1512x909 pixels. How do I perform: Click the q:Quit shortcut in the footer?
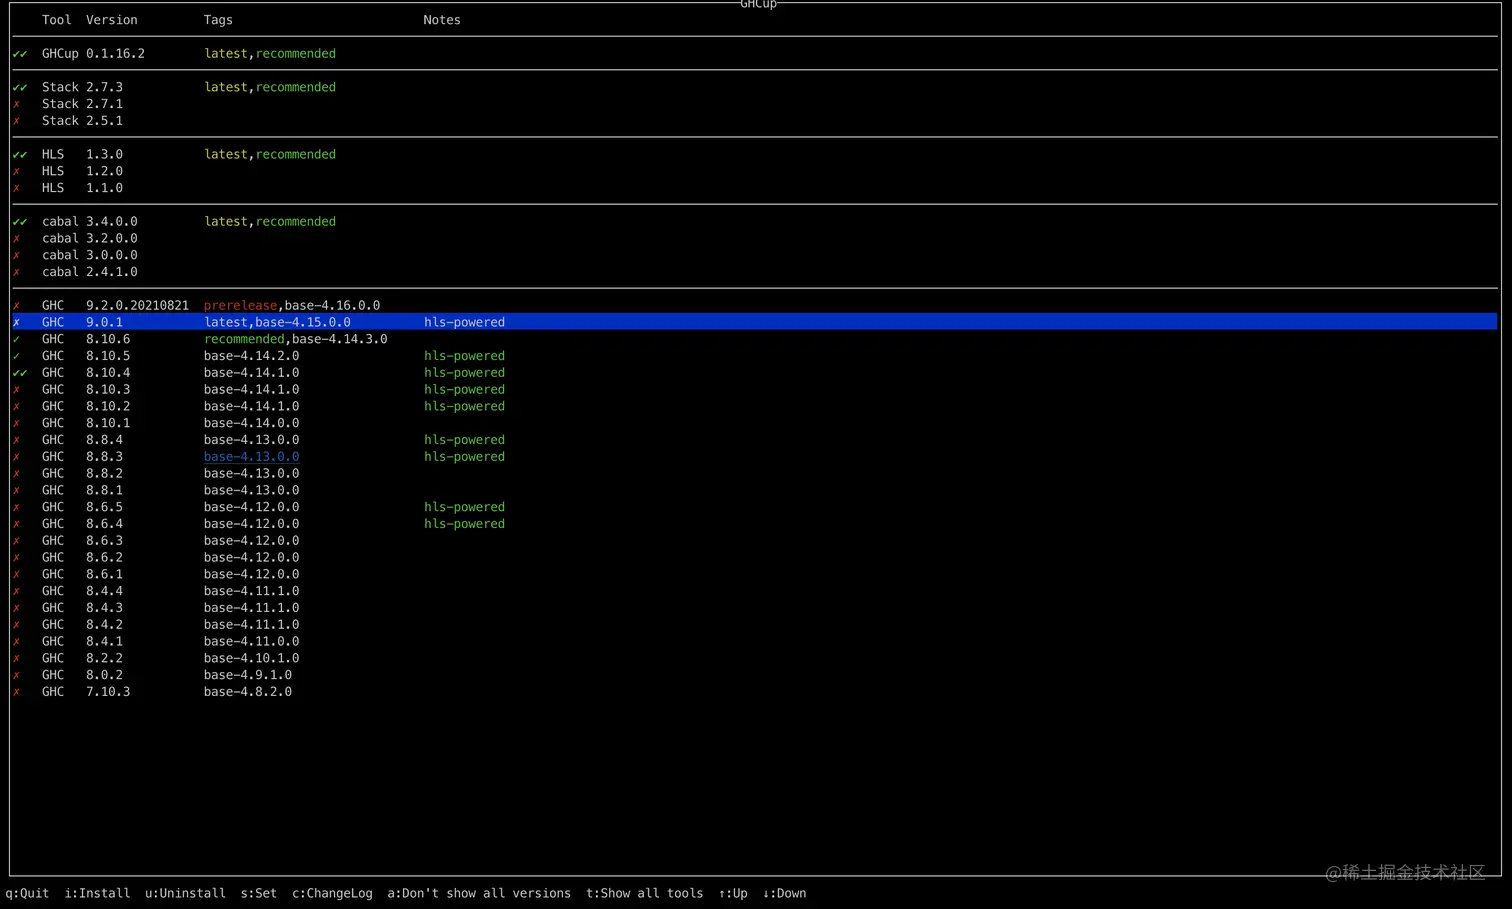coord(27,894)
